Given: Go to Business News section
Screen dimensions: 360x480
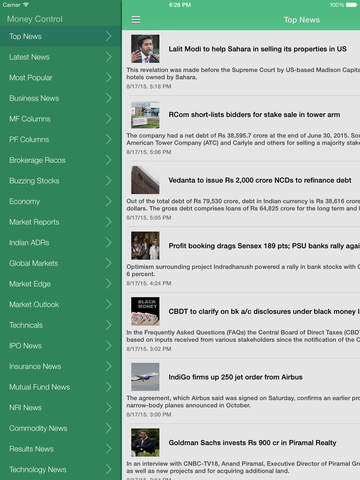Looking at the screenshot, I should (61, 98).
